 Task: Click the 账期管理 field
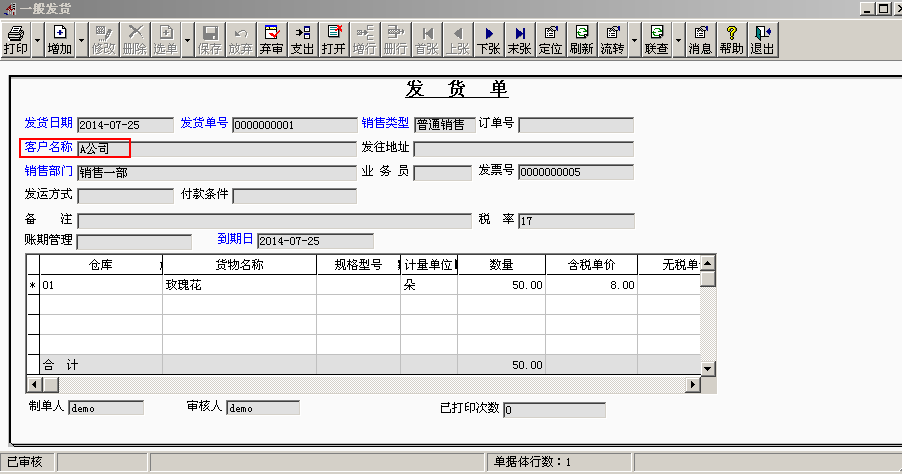(x=134, y=242)
